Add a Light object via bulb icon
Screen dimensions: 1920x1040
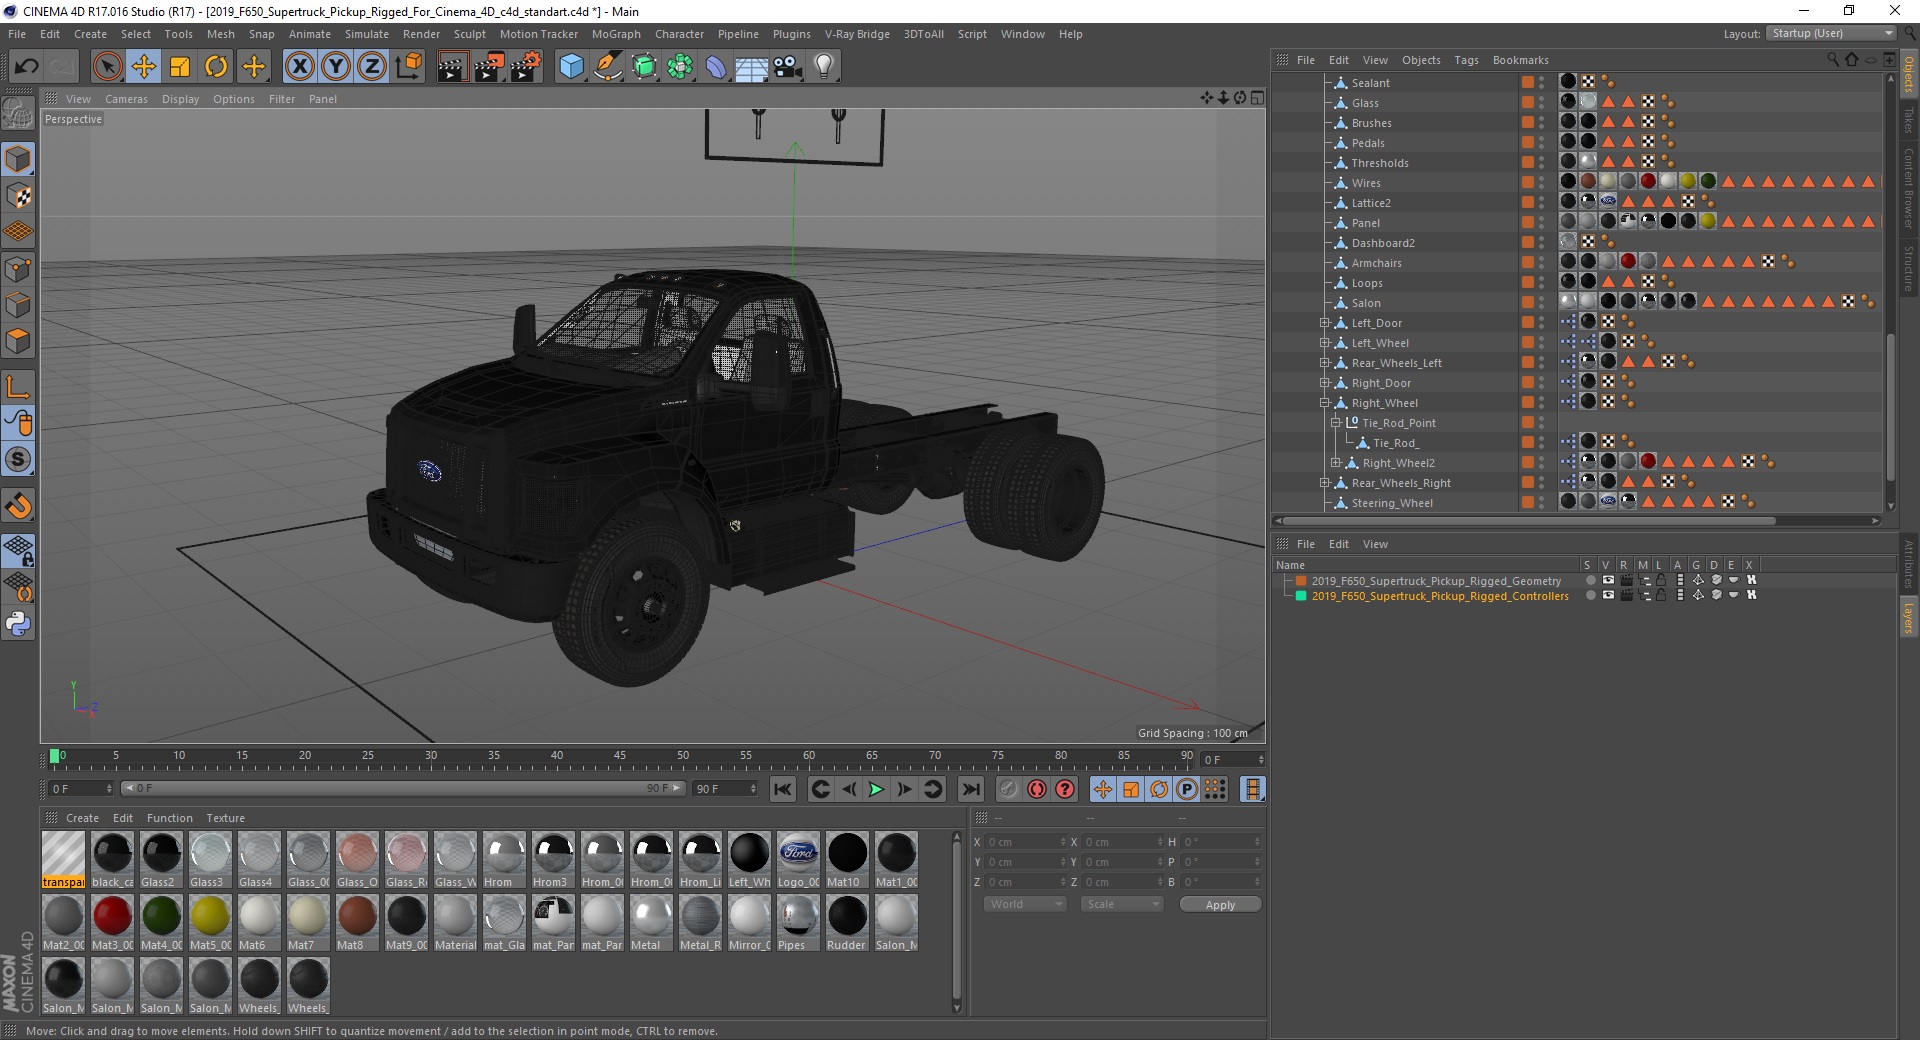click(x=823, y=67)
